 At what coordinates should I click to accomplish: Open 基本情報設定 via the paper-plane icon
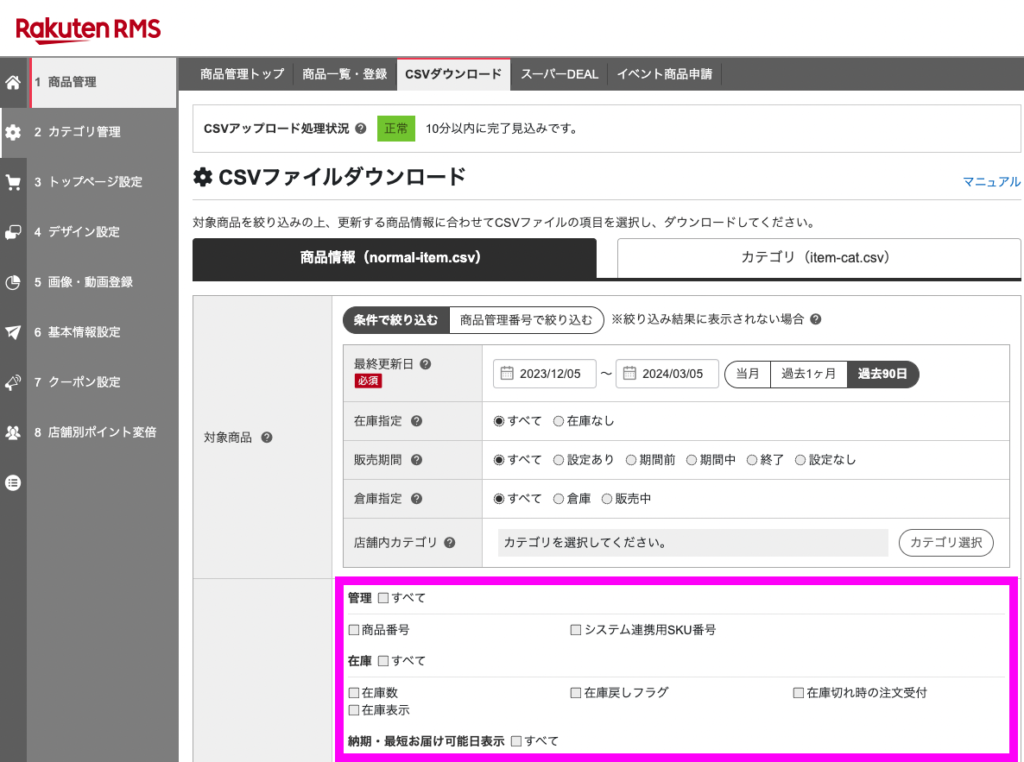[x=11, y=332]
